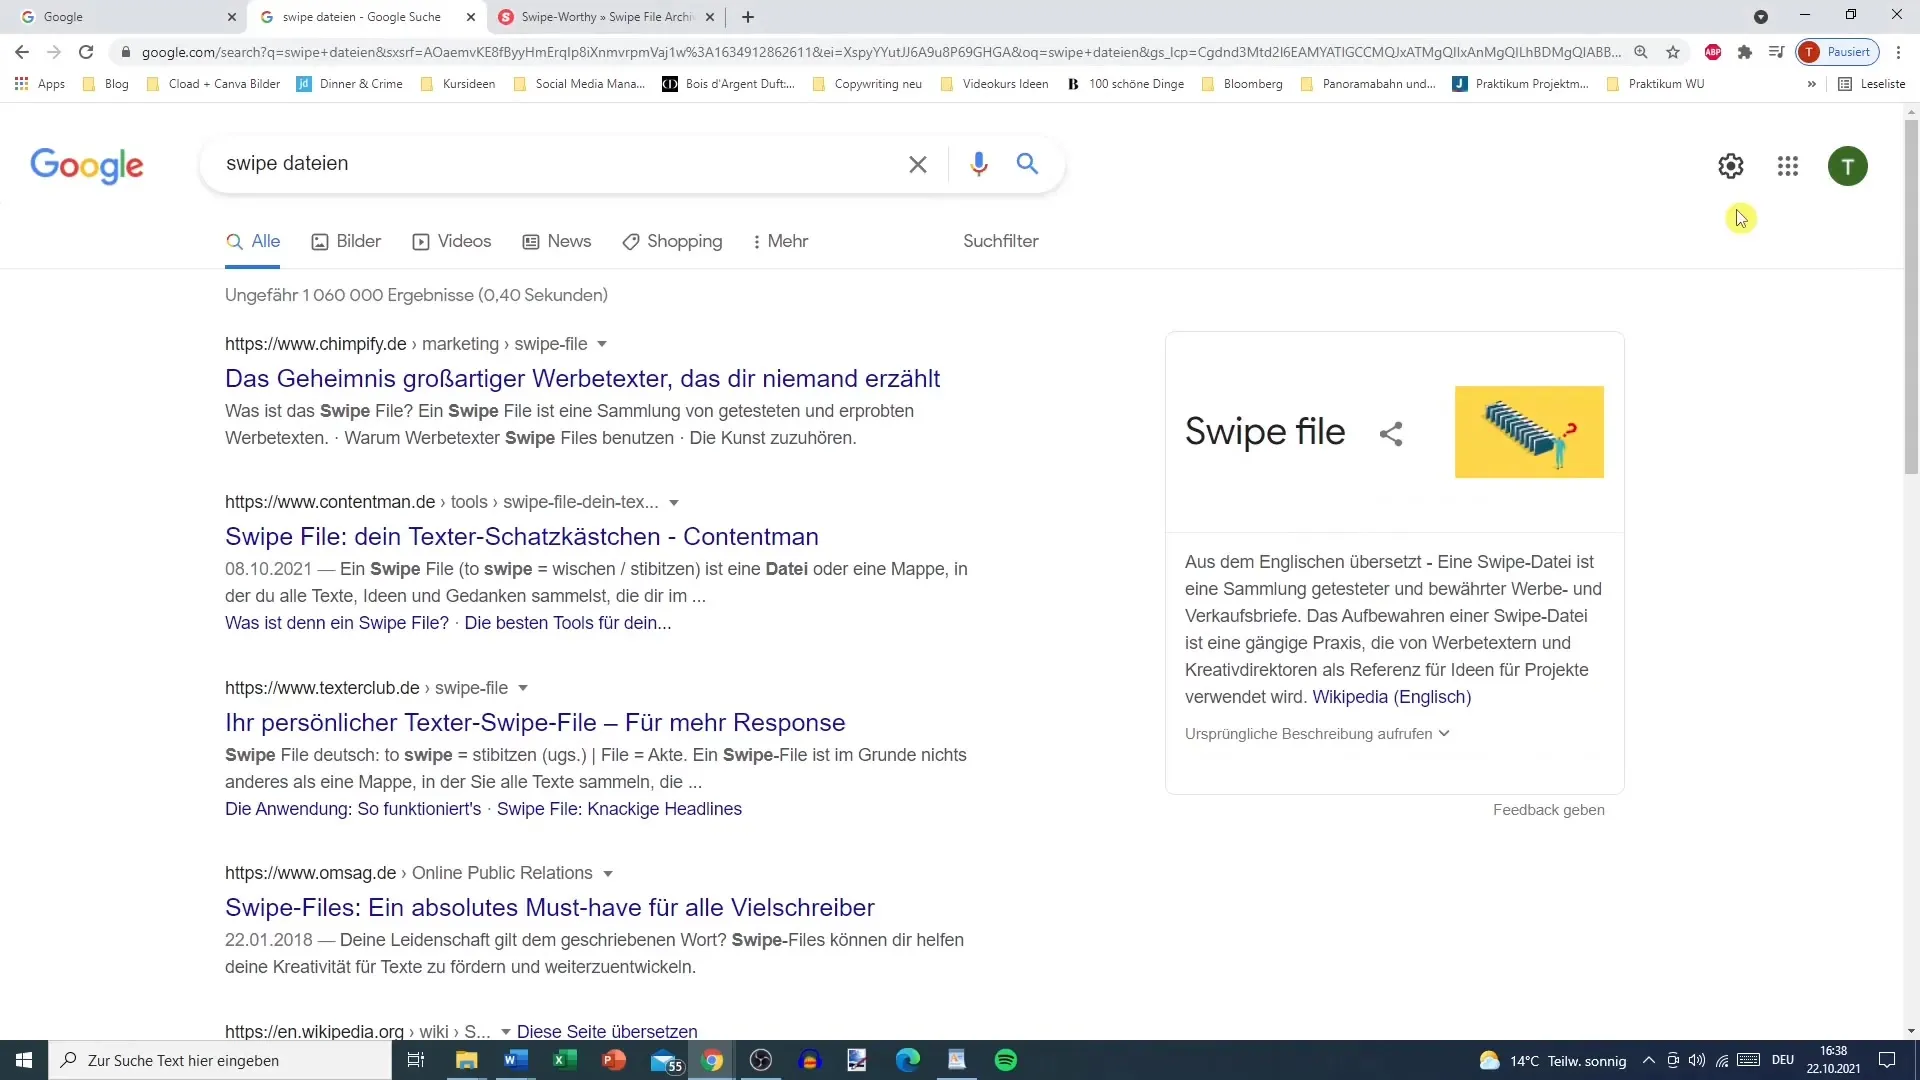The width and height of the screenshot is (1920, 1080).
Task: Open a new tab with the plus button
Action: pos(748,17)
